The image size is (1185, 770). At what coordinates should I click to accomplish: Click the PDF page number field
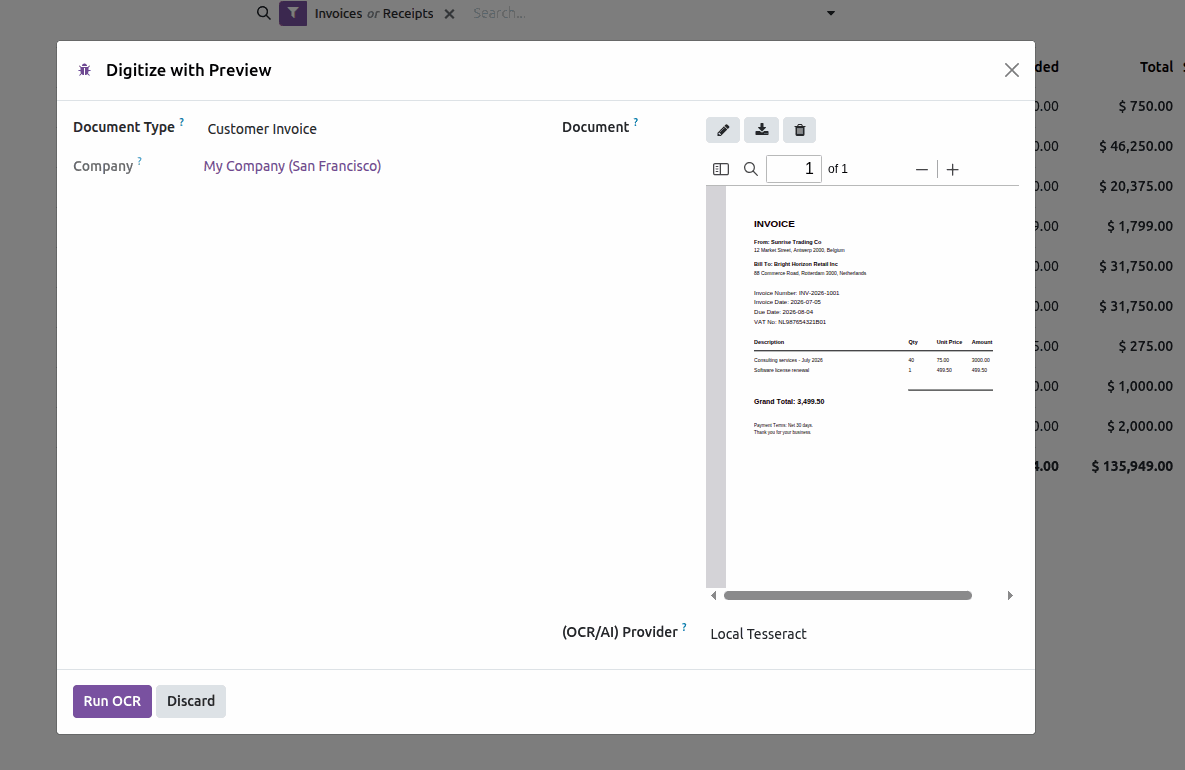click(x=794, y=169)
